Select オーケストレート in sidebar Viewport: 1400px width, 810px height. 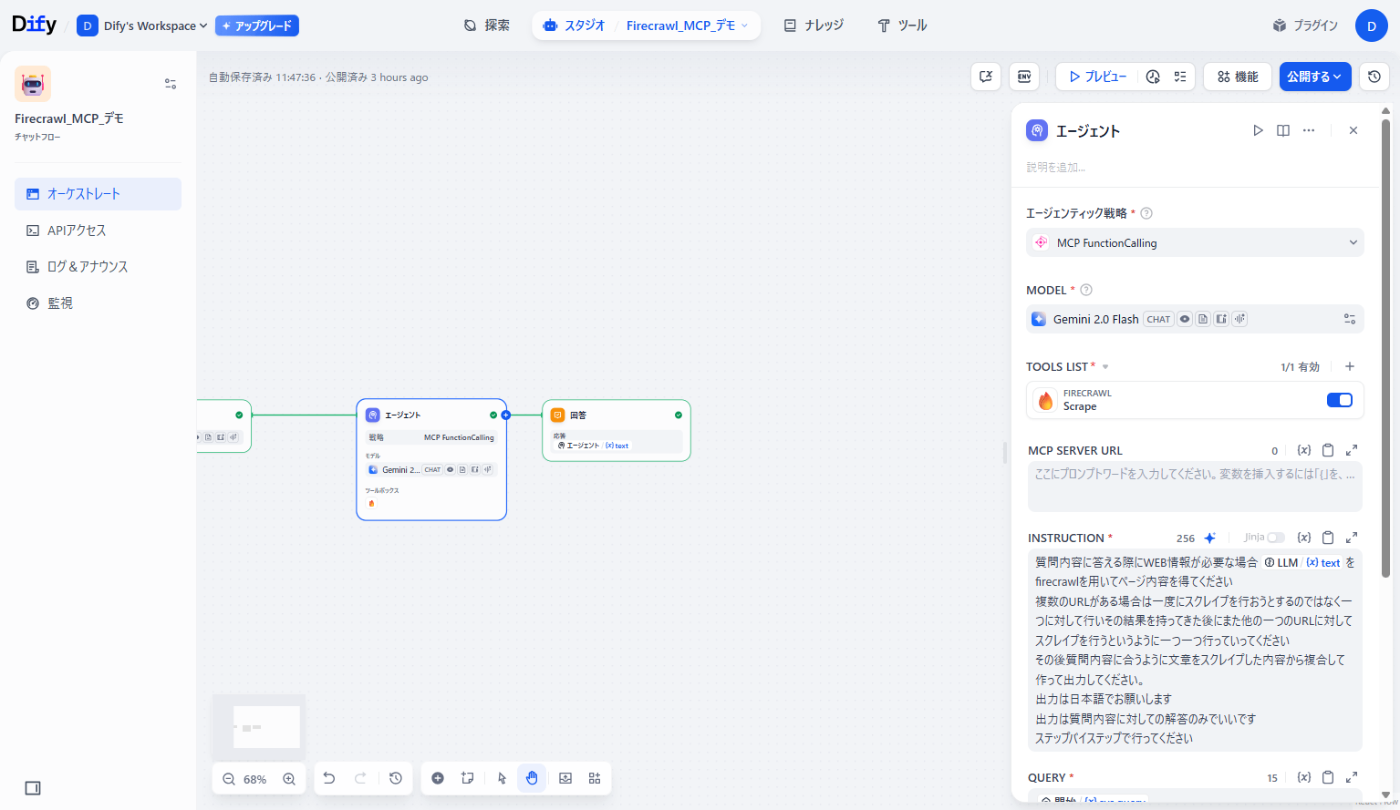pyautogui.click(x=98, y=194)
